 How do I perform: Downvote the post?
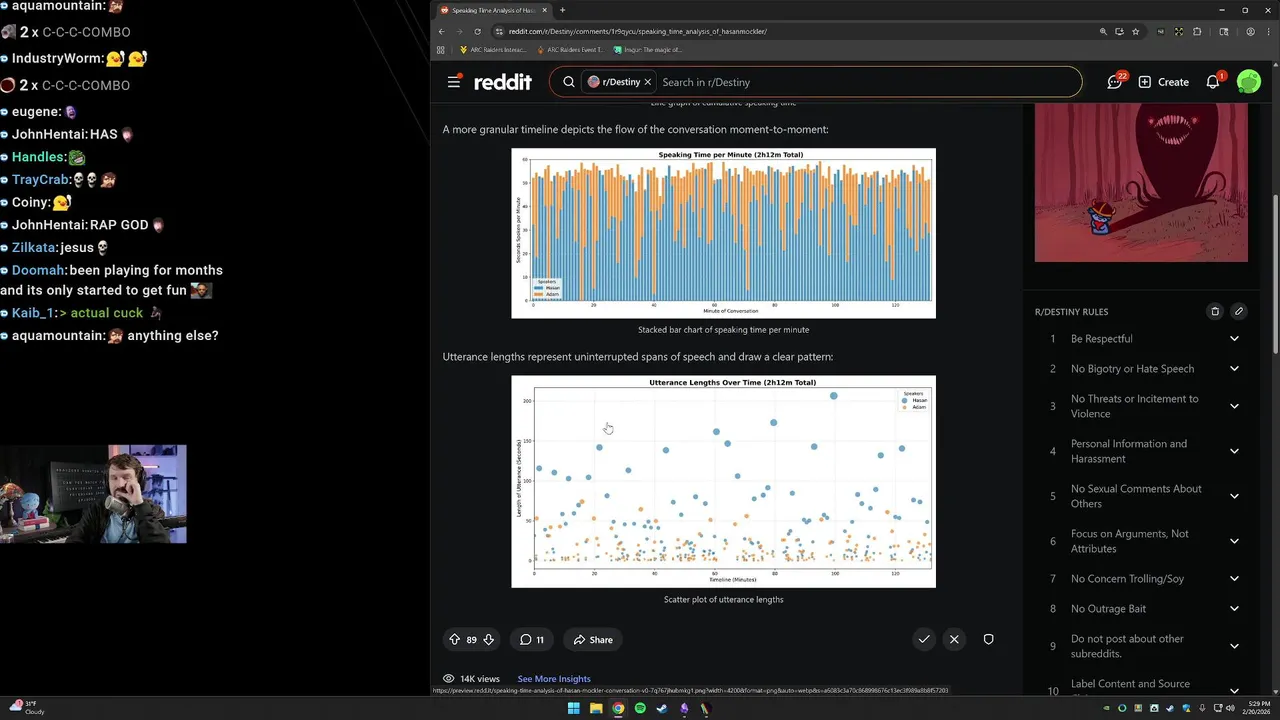pyautogui.click(x=489, y=640)
